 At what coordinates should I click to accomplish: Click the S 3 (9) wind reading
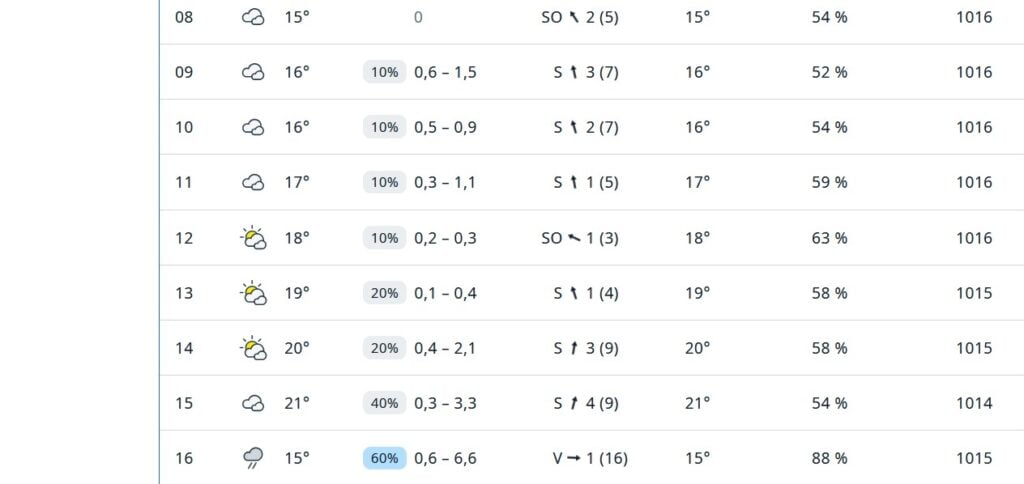click(586, 348)
